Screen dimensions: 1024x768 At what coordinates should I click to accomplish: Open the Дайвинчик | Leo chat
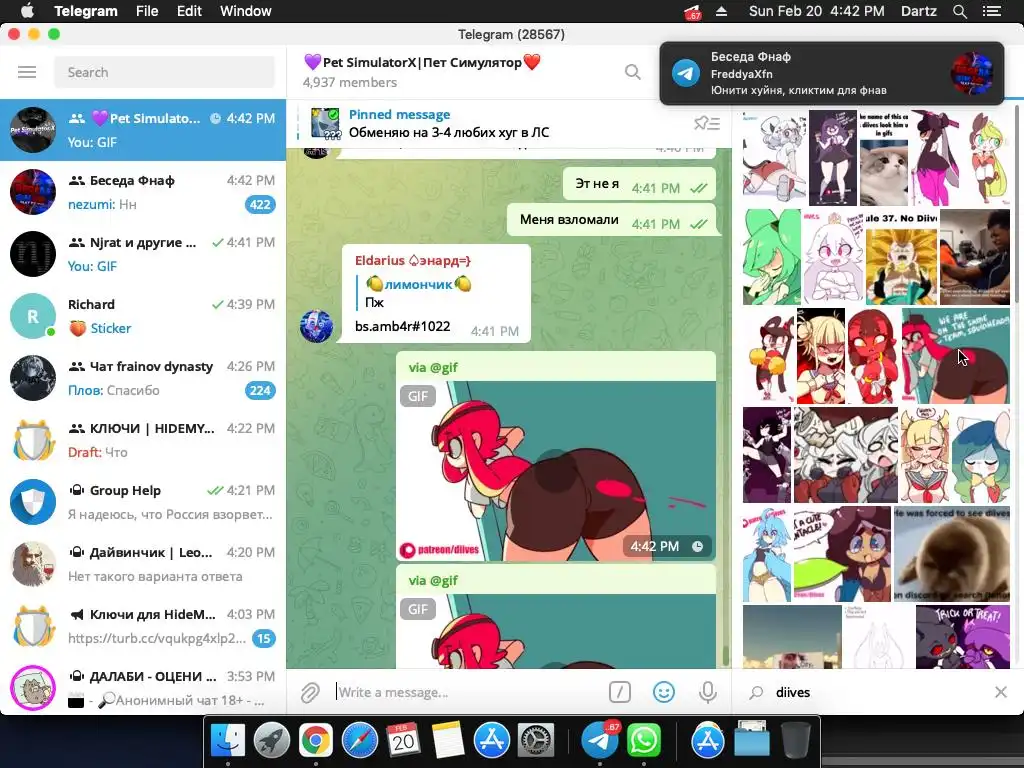pos(143,564)
